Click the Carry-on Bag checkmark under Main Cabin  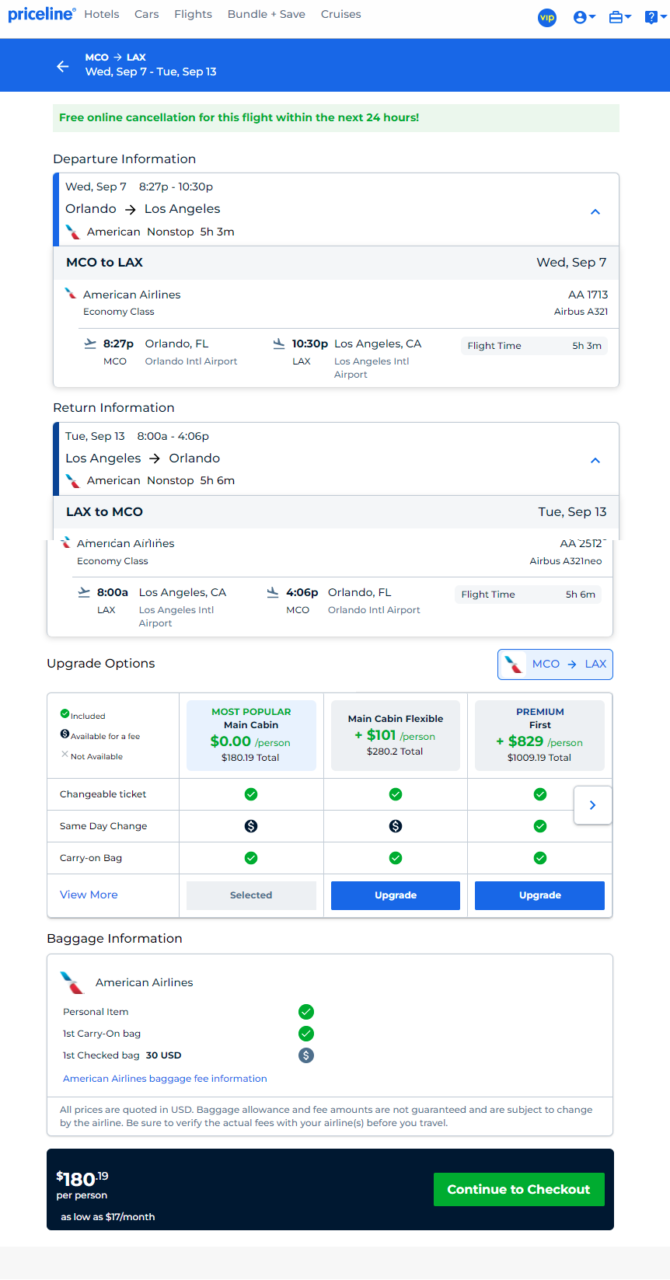coord(251,858)
